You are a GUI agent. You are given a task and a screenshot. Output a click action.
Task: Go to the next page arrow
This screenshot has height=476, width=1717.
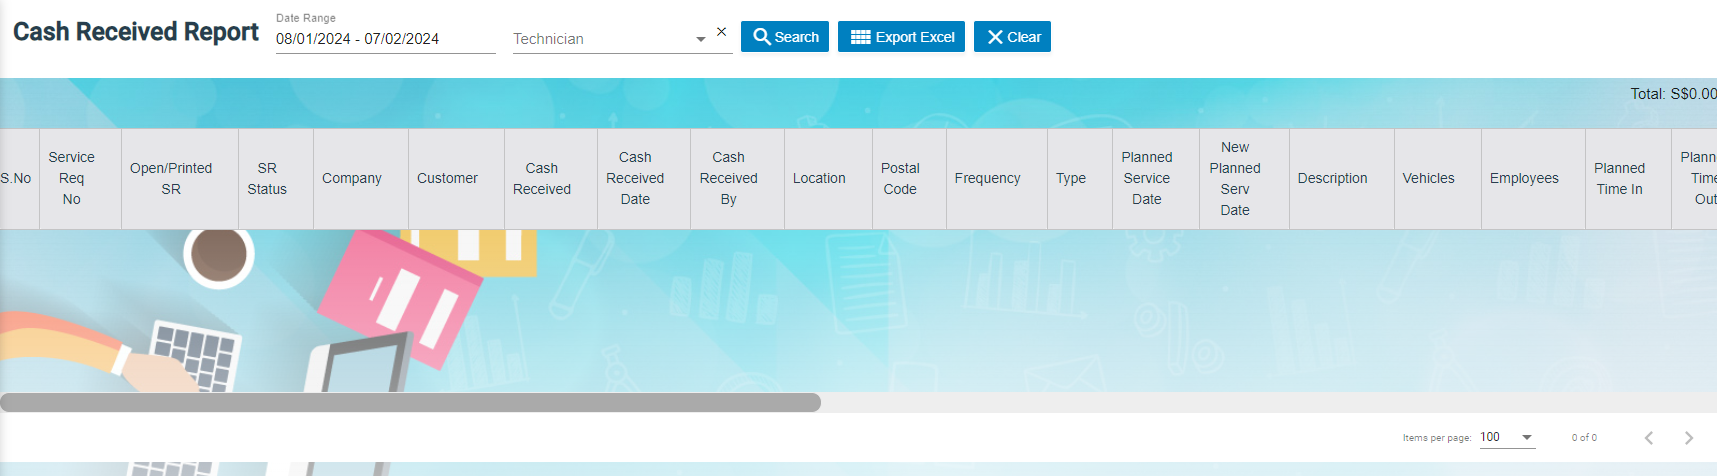coord(1688,438)
